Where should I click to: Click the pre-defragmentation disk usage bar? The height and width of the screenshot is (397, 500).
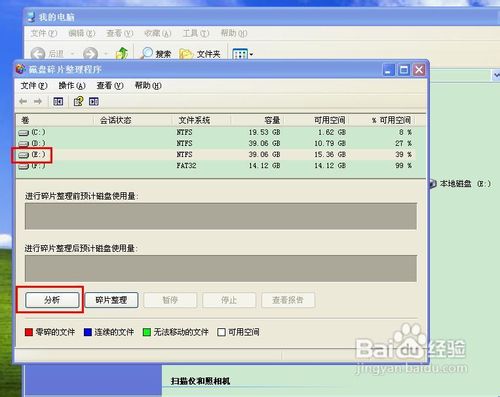coord(221,216)
